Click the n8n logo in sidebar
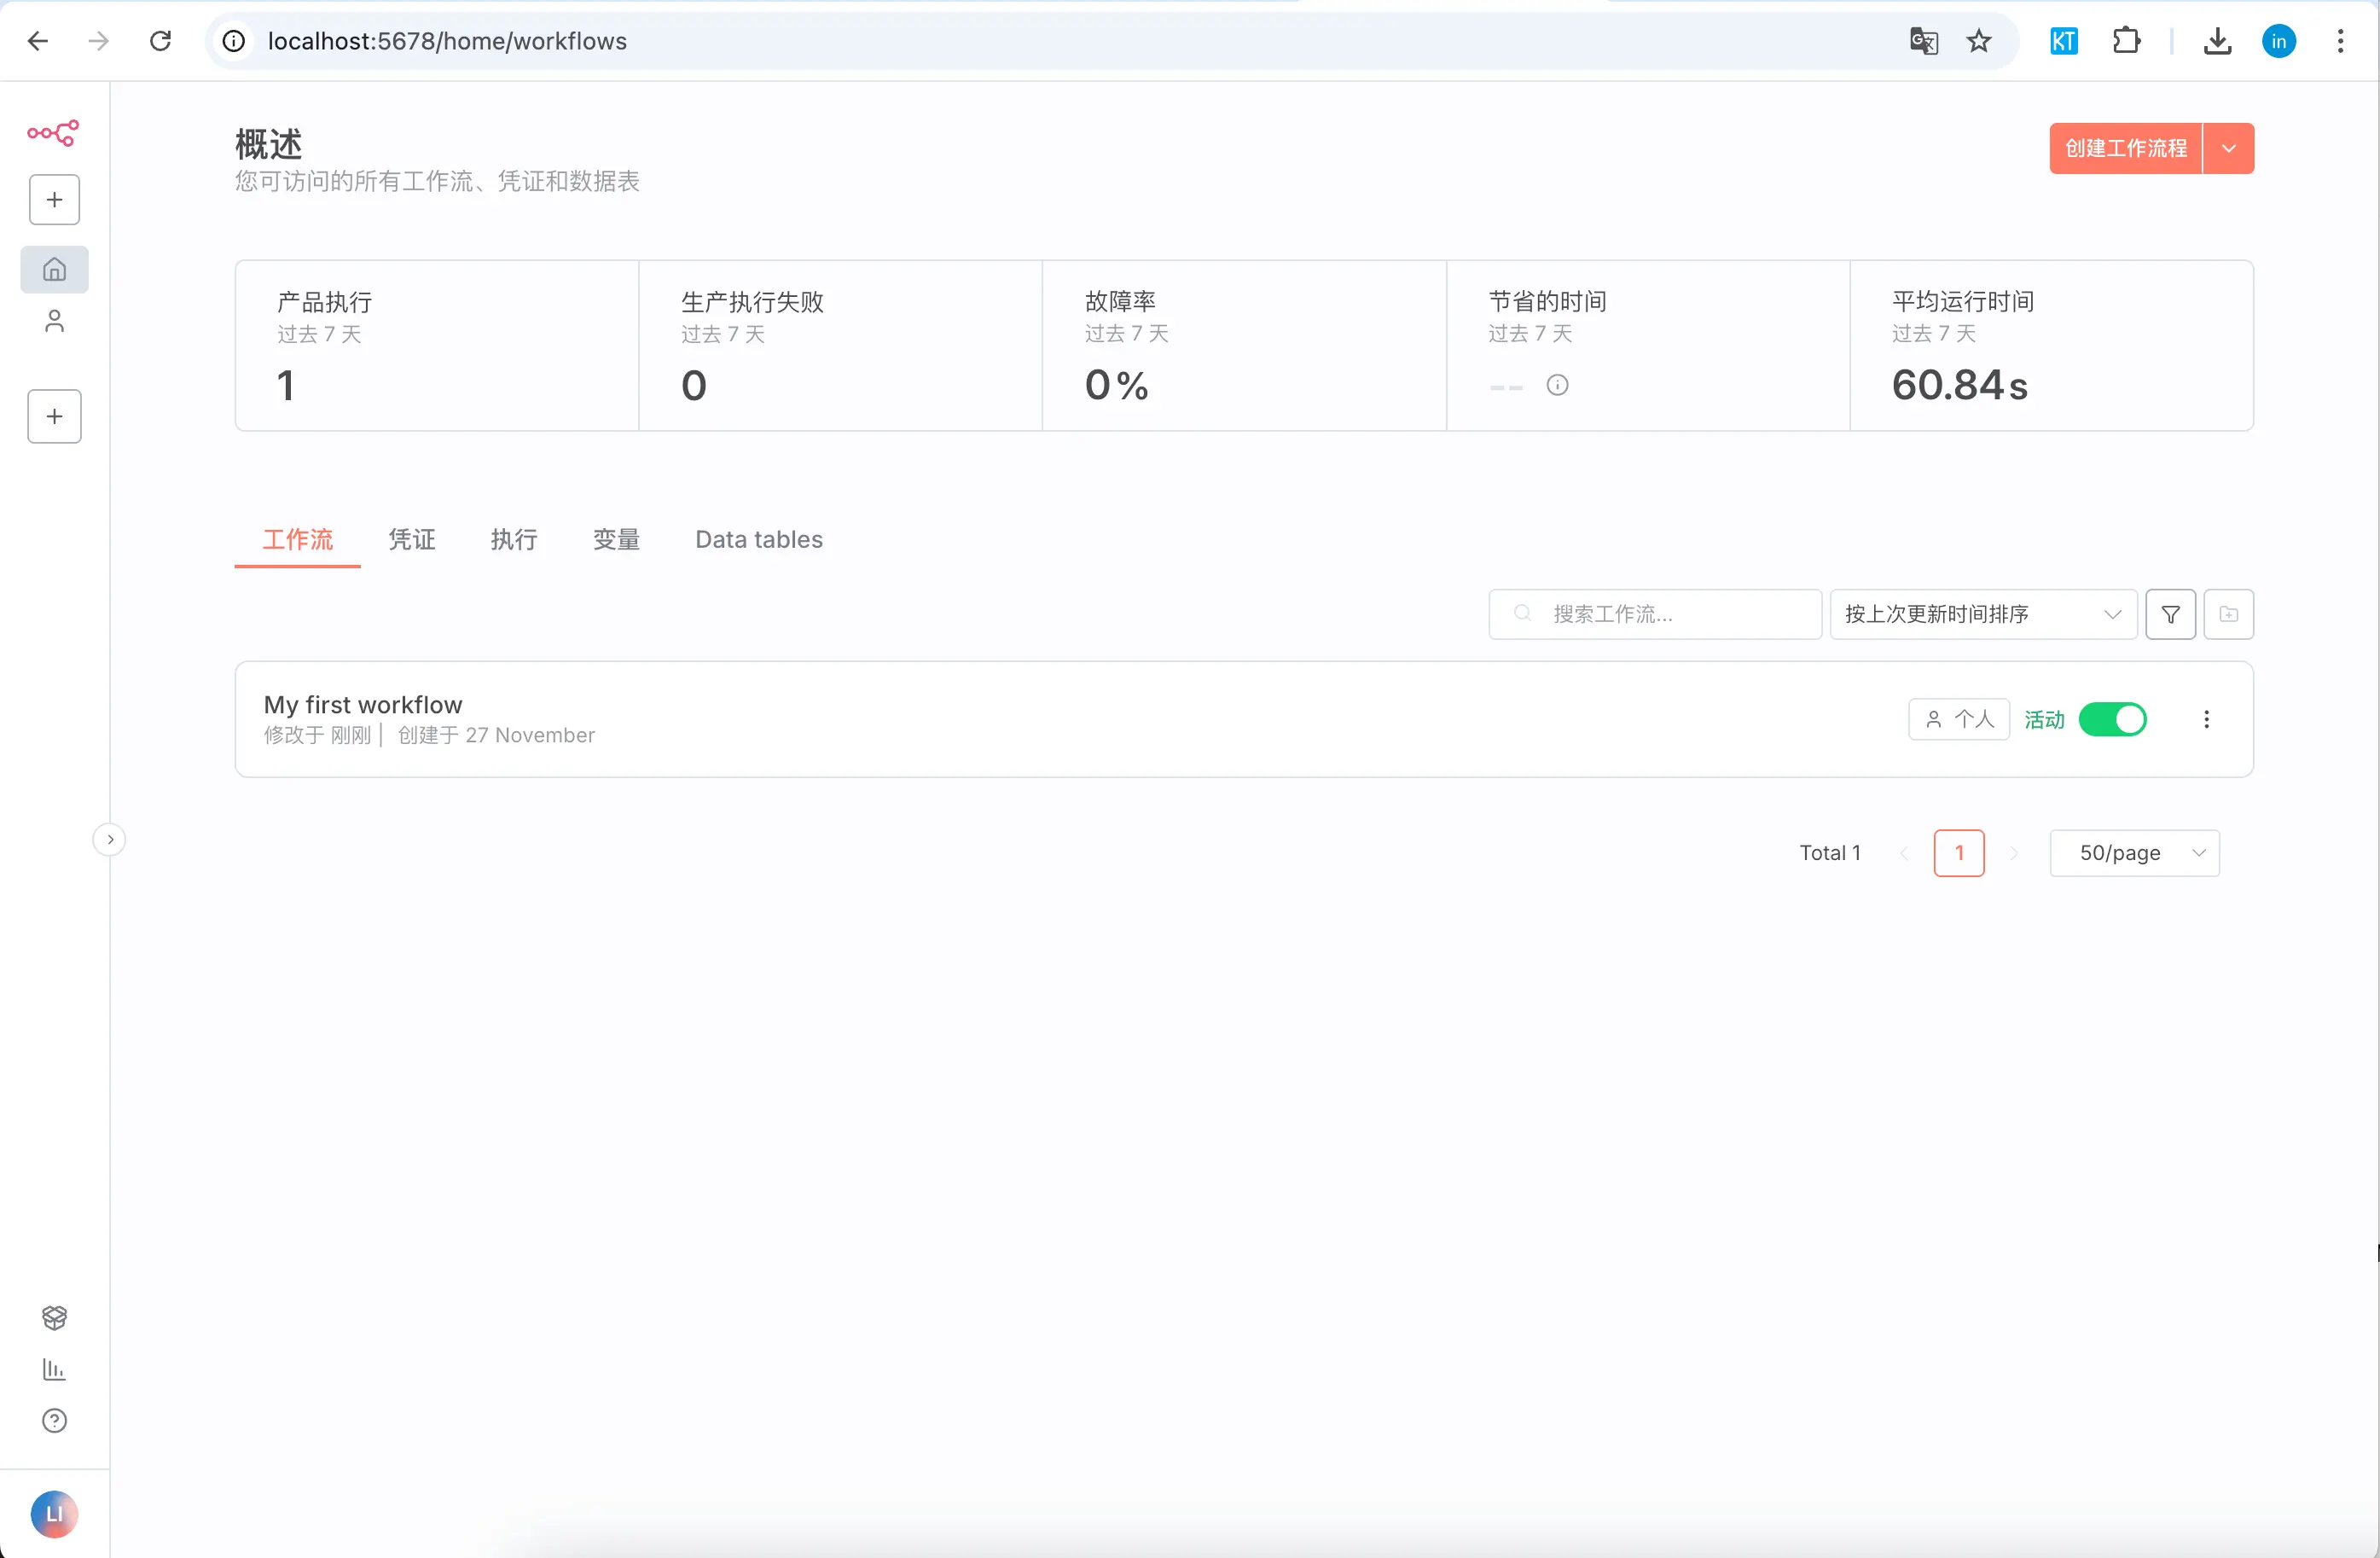The height and width of the screenshot is (1558, 2380). tap(53, 133)
